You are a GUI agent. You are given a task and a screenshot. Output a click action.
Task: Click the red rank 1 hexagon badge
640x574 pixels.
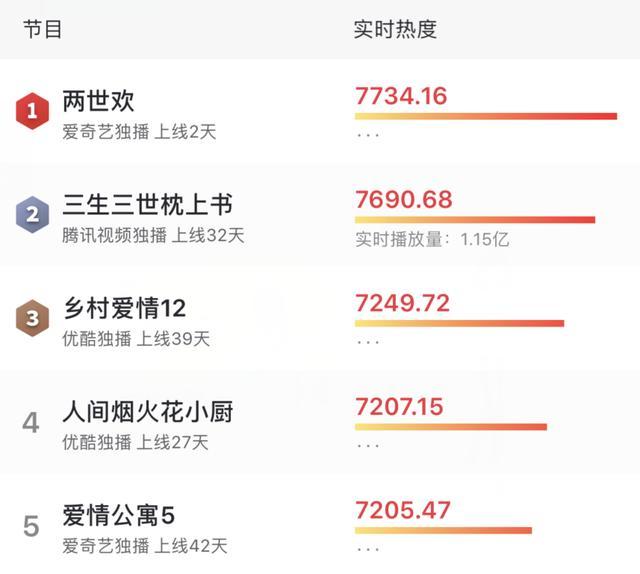tap(32, 111)
